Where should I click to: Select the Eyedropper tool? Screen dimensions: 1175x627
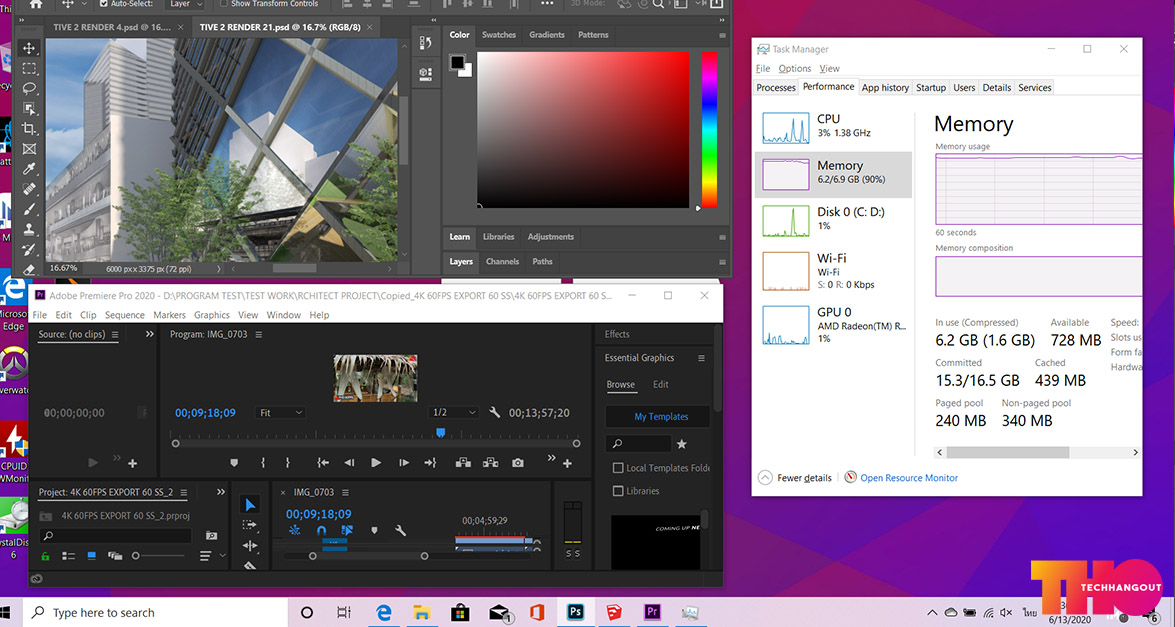click(x=29, y=169)
